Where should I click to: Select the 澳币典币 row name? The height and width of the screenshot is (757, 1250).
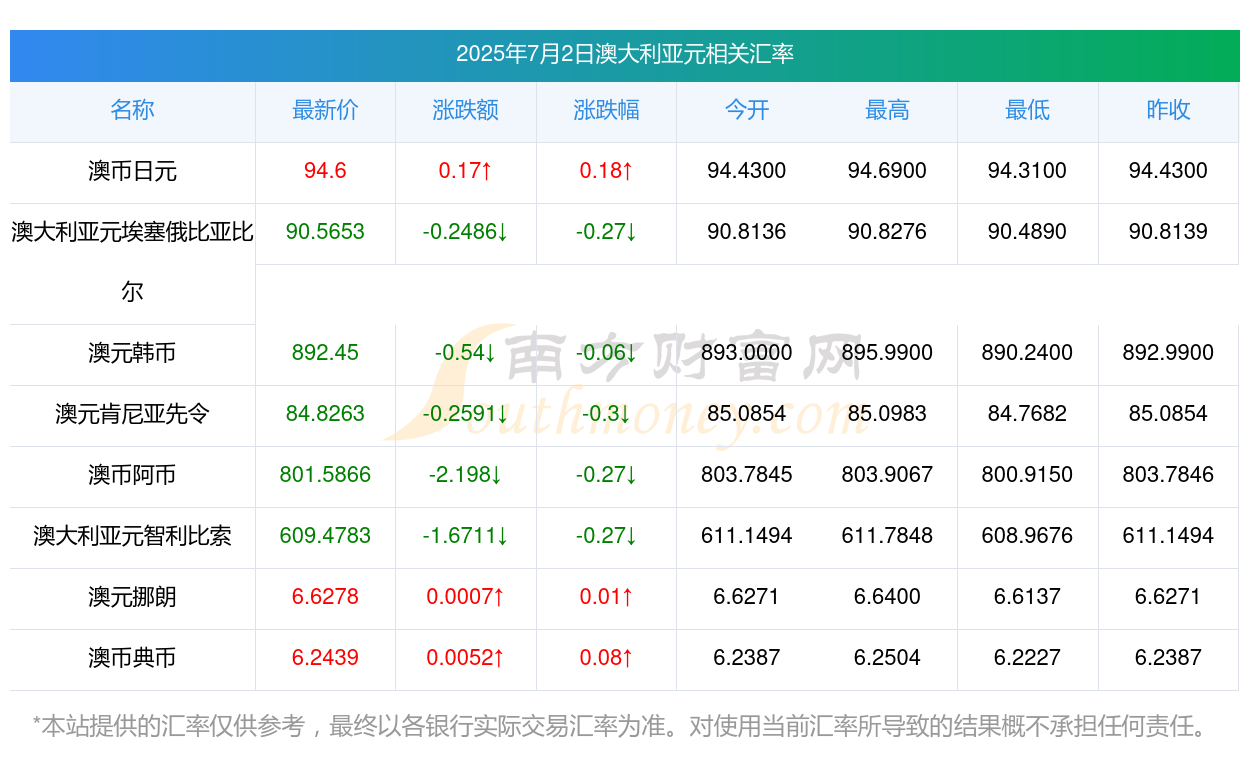pyautogui.click(x=132, y=658)
